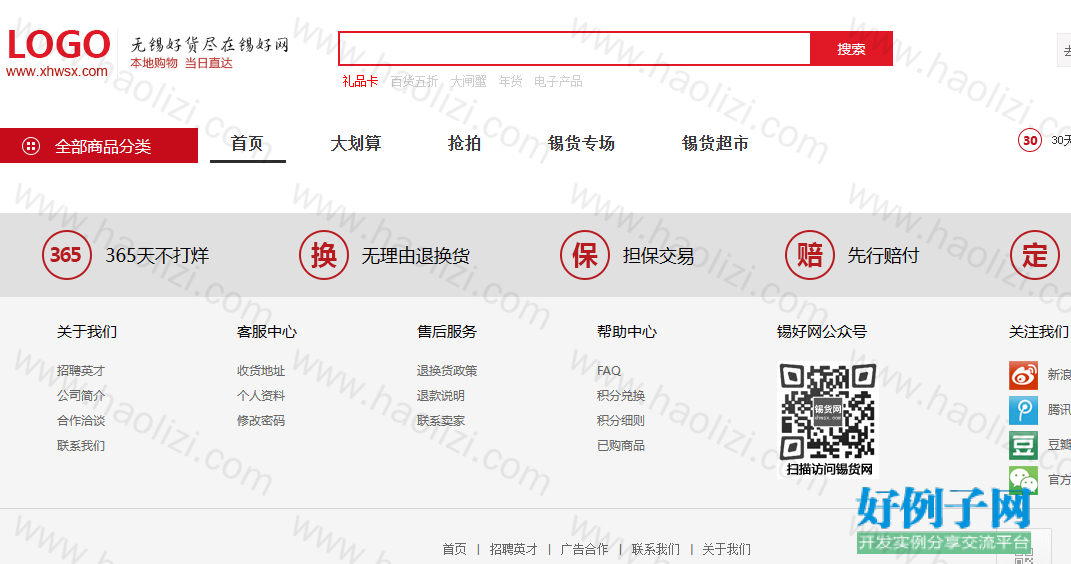Image resolution: width=1071 pixels, height=564 pixels.
Task: Open the 大划算 navigation tab
Action: [x=356, y=143]
